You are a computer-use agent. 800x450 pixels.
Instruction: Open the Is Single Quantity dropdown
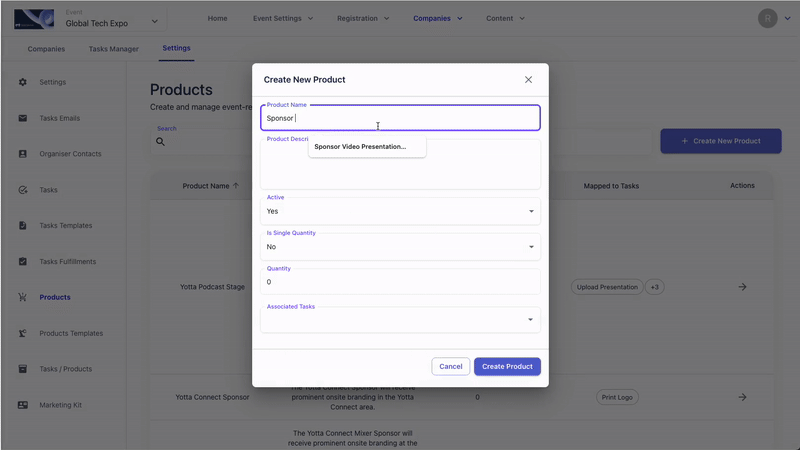(531, 247)
